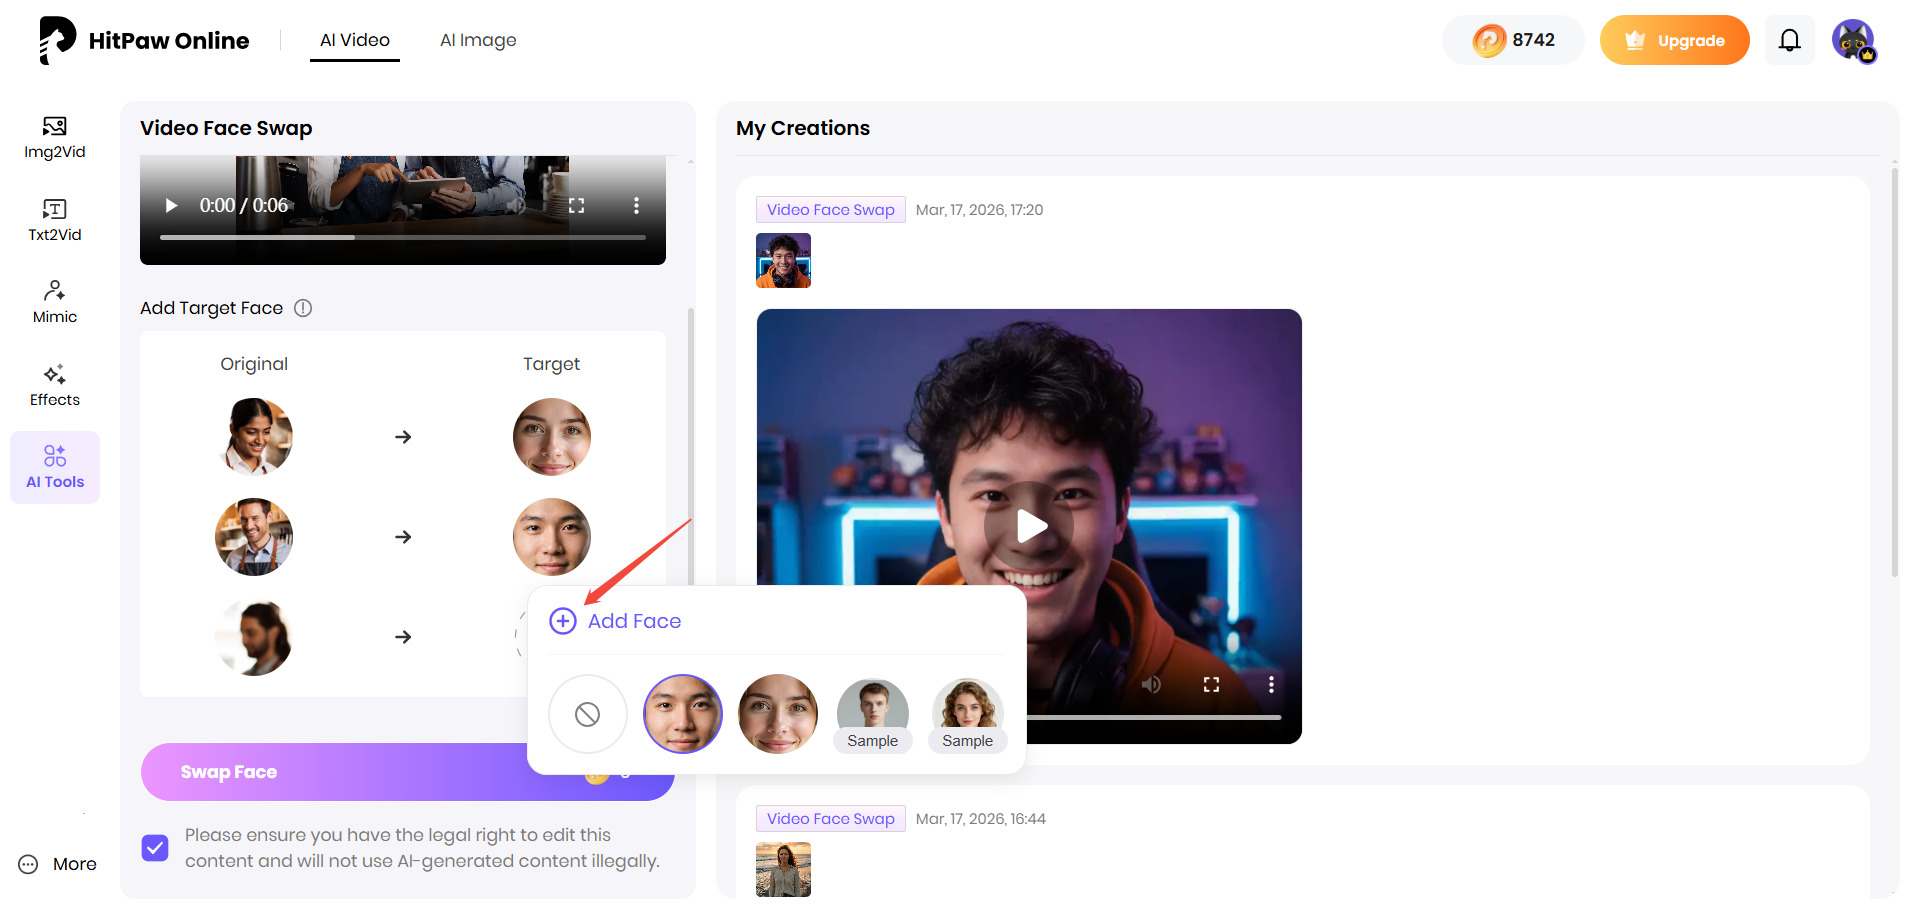Open the creation video's three-dot menu
The width and height of the screenshot is (1920, 919).
(x=1271, y=684)
